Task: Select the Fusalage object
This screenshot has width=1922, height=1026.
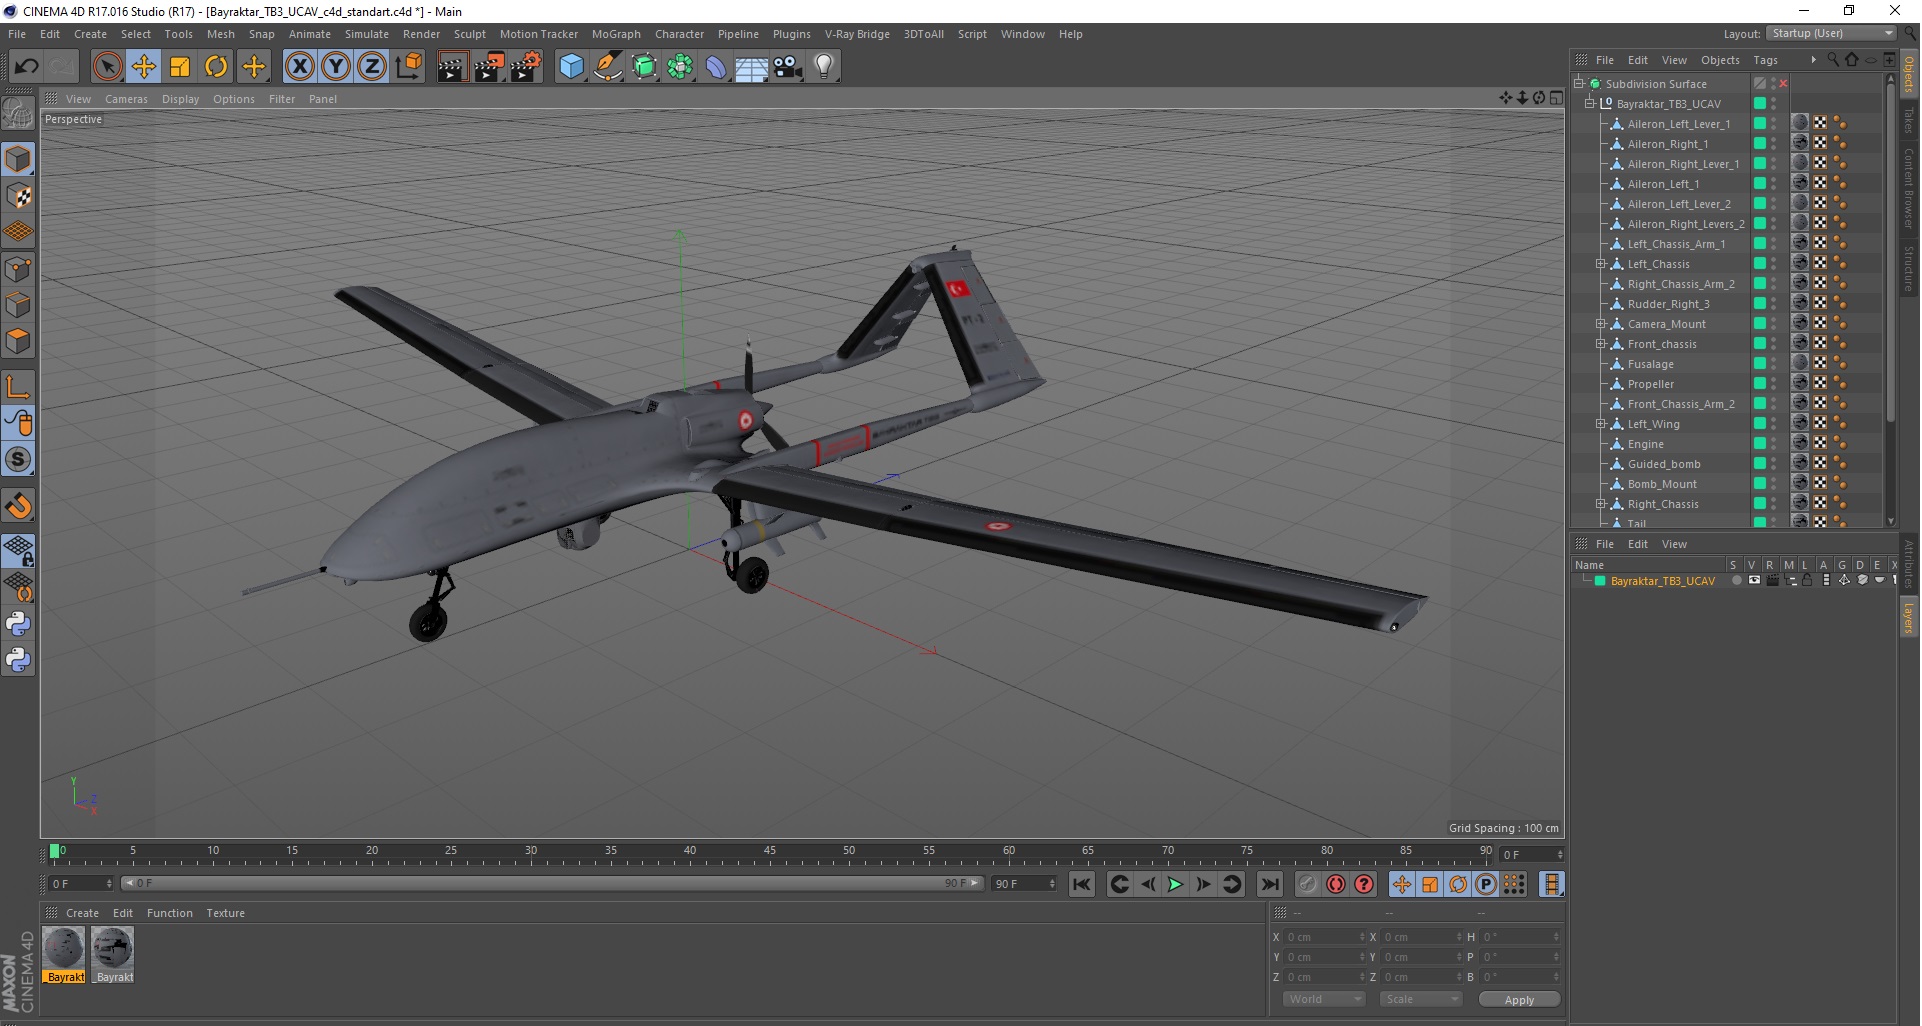Action: (1650, 364)
